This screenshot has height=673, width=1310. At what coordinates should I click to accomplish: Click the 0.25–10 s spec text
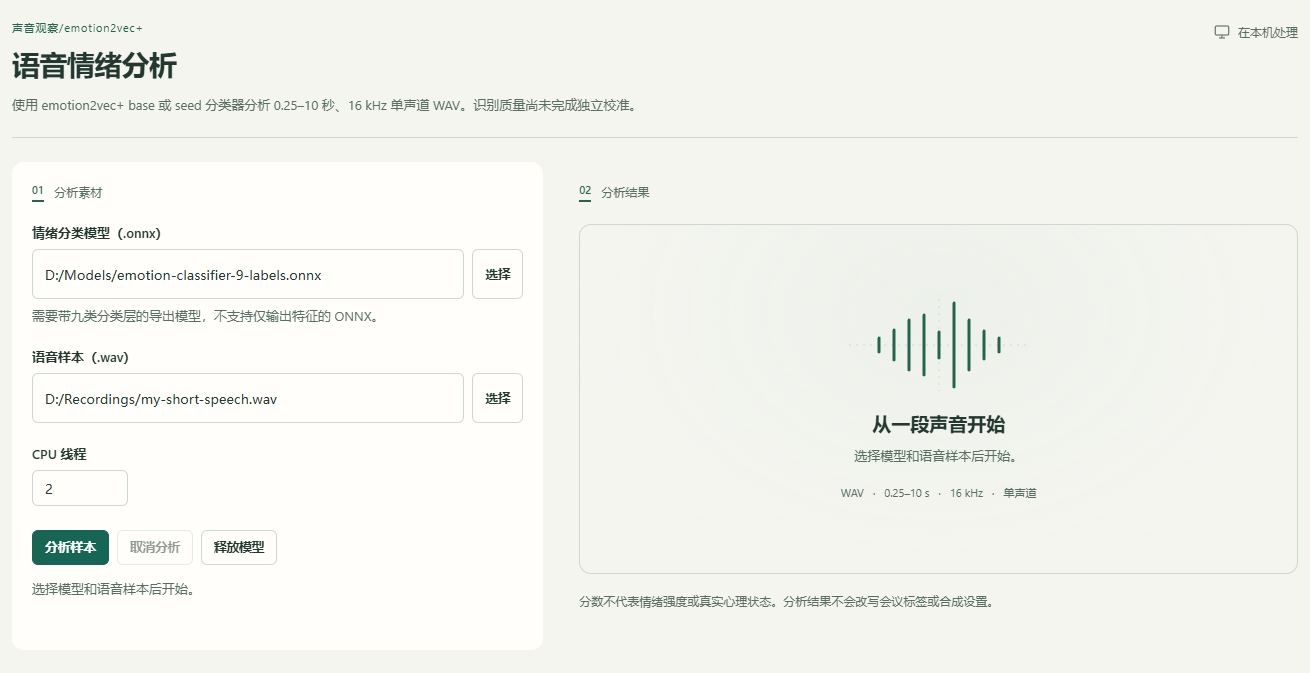(907, 493)
